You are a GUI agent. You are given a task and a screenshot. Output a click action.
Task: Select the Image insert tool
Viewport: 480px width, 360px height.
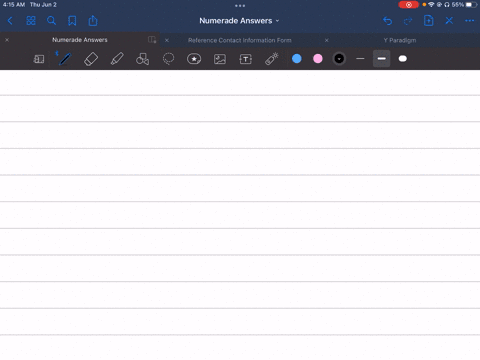[220, 59]
